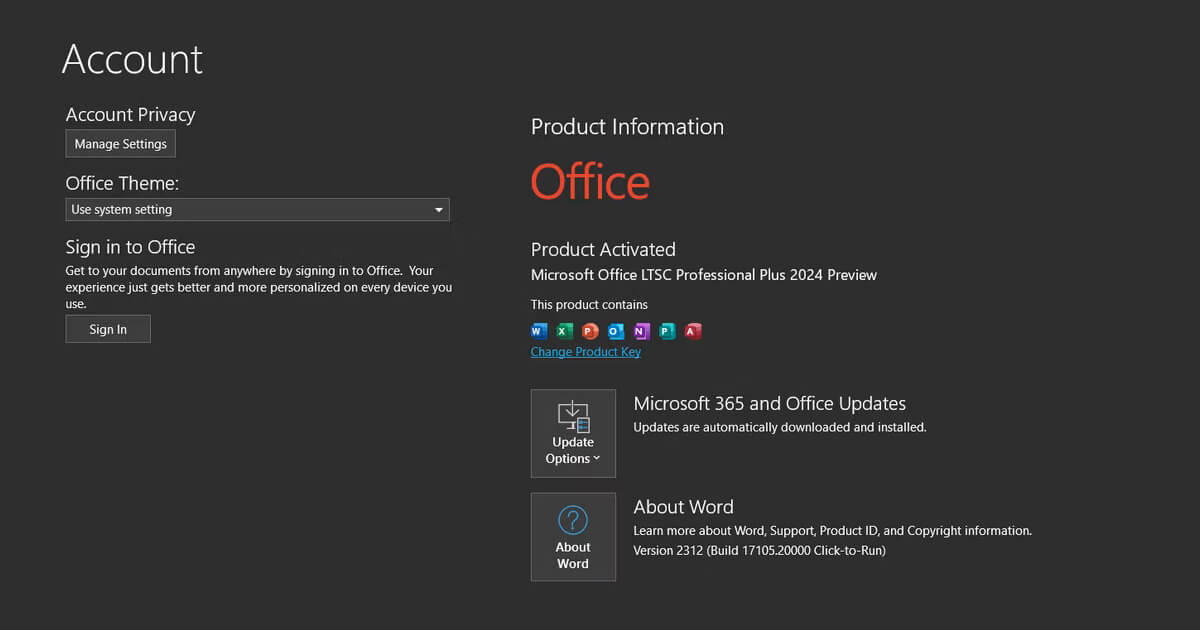Click the Product Information heading
Image resolution: width=1200 pixels, height=630 pixels.
627,127
